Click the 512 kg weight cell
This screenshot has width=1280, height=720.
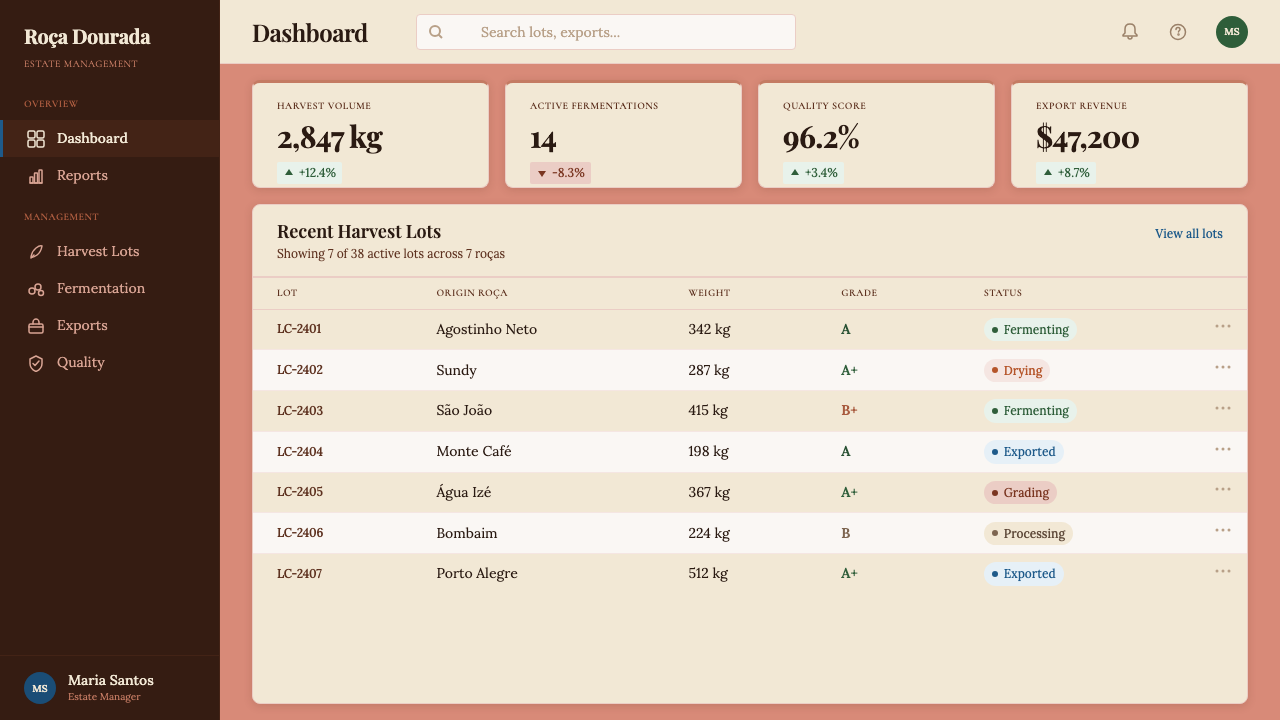click(x=708, y=574)
